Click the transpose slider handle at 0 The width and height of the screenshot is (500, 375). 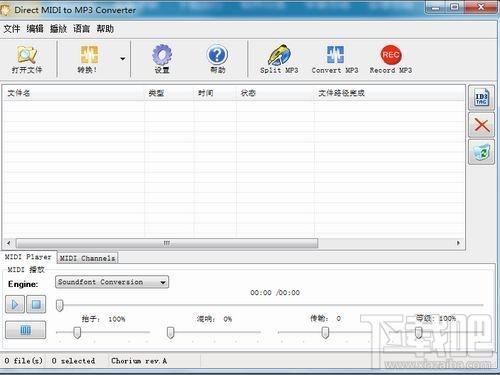pos(325,332)
